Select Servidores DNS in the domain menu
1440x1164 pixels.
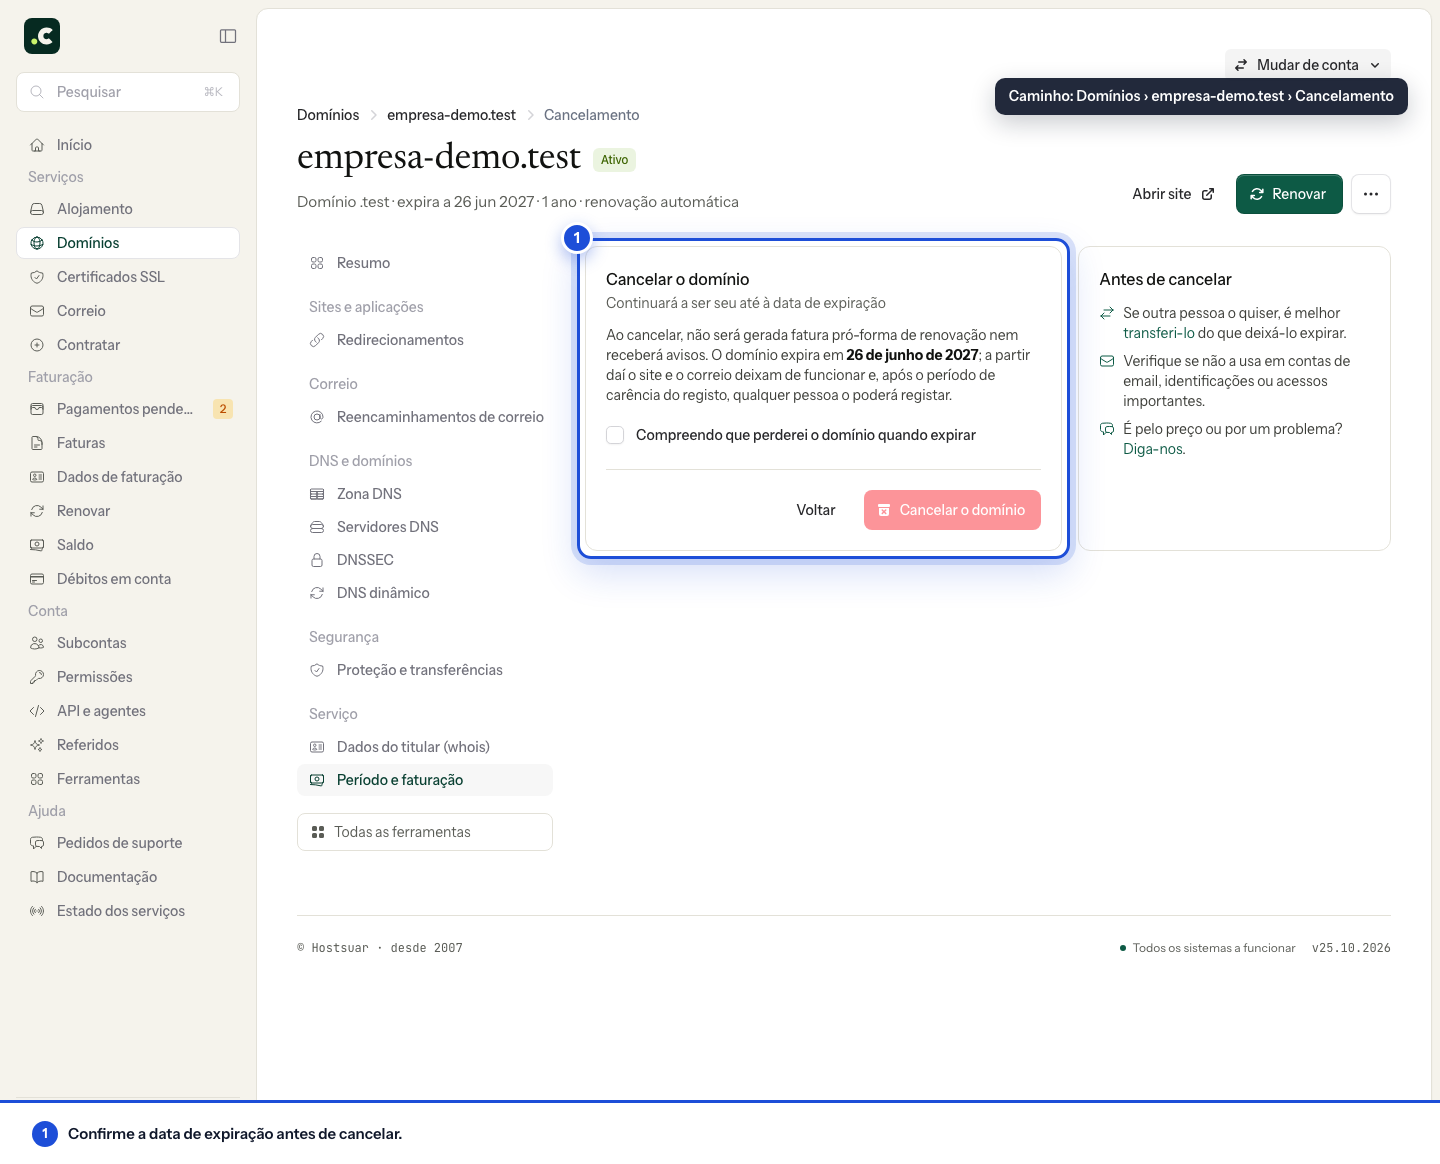425,527
